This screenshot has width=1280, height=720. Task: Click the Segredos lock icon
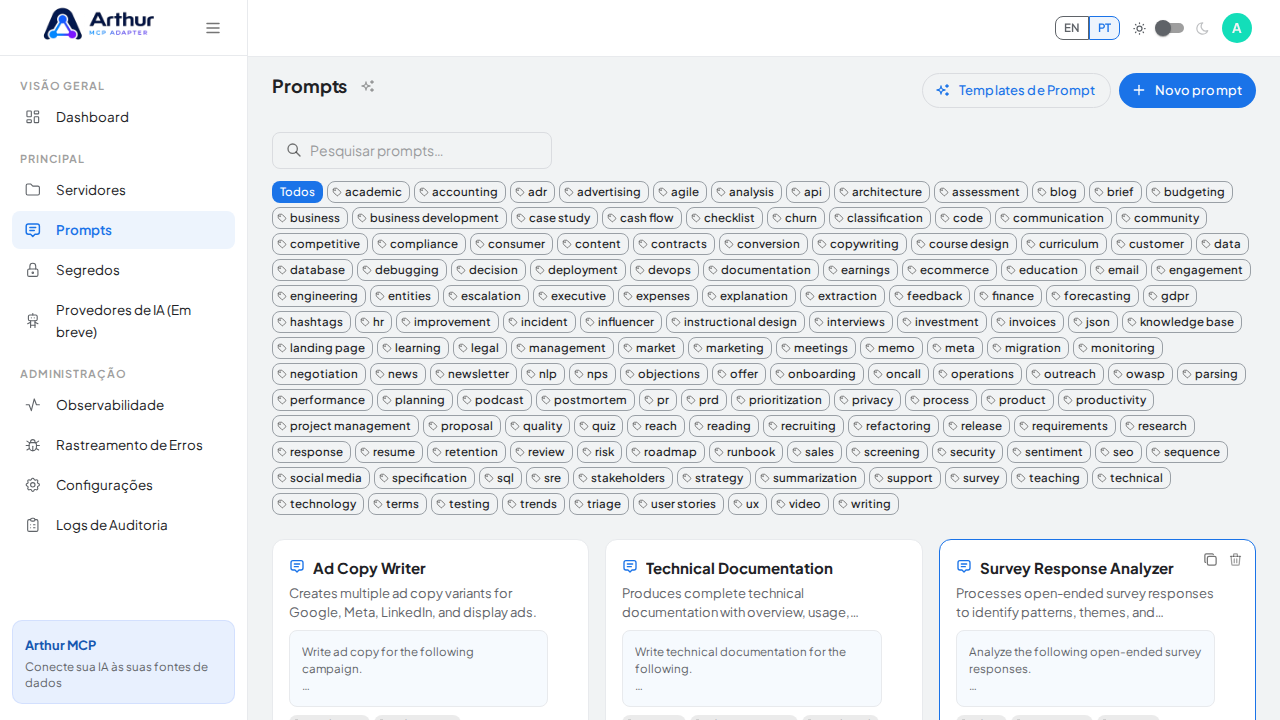33,270
